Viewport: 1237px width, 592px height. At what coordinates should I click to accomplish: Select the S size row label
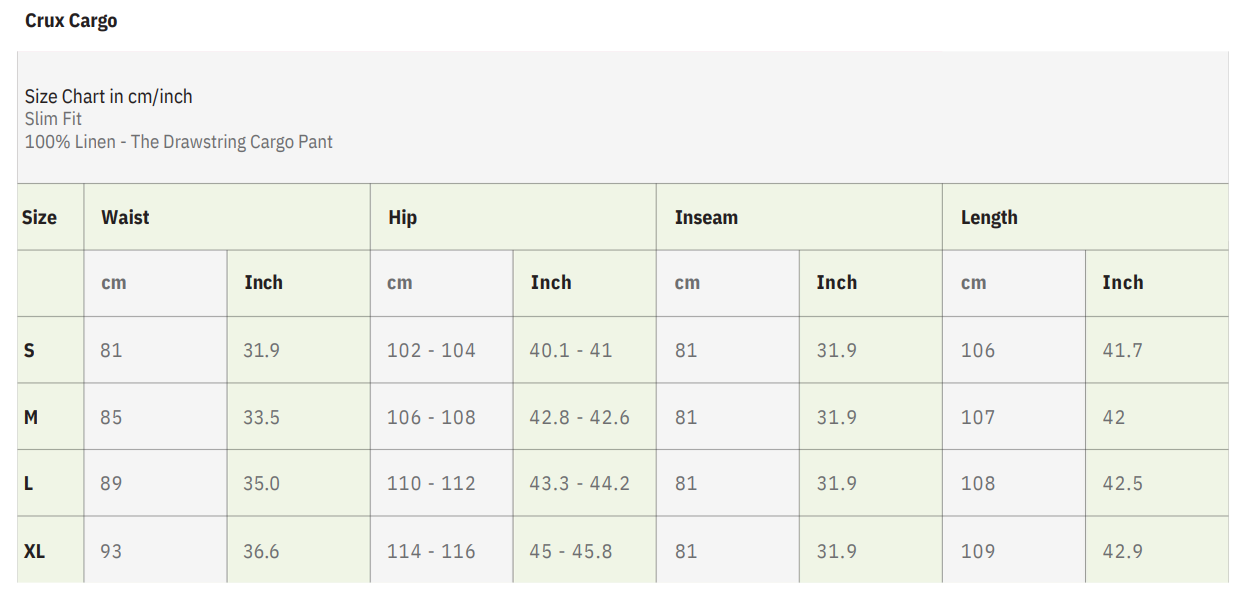click(x=29, y=350)
